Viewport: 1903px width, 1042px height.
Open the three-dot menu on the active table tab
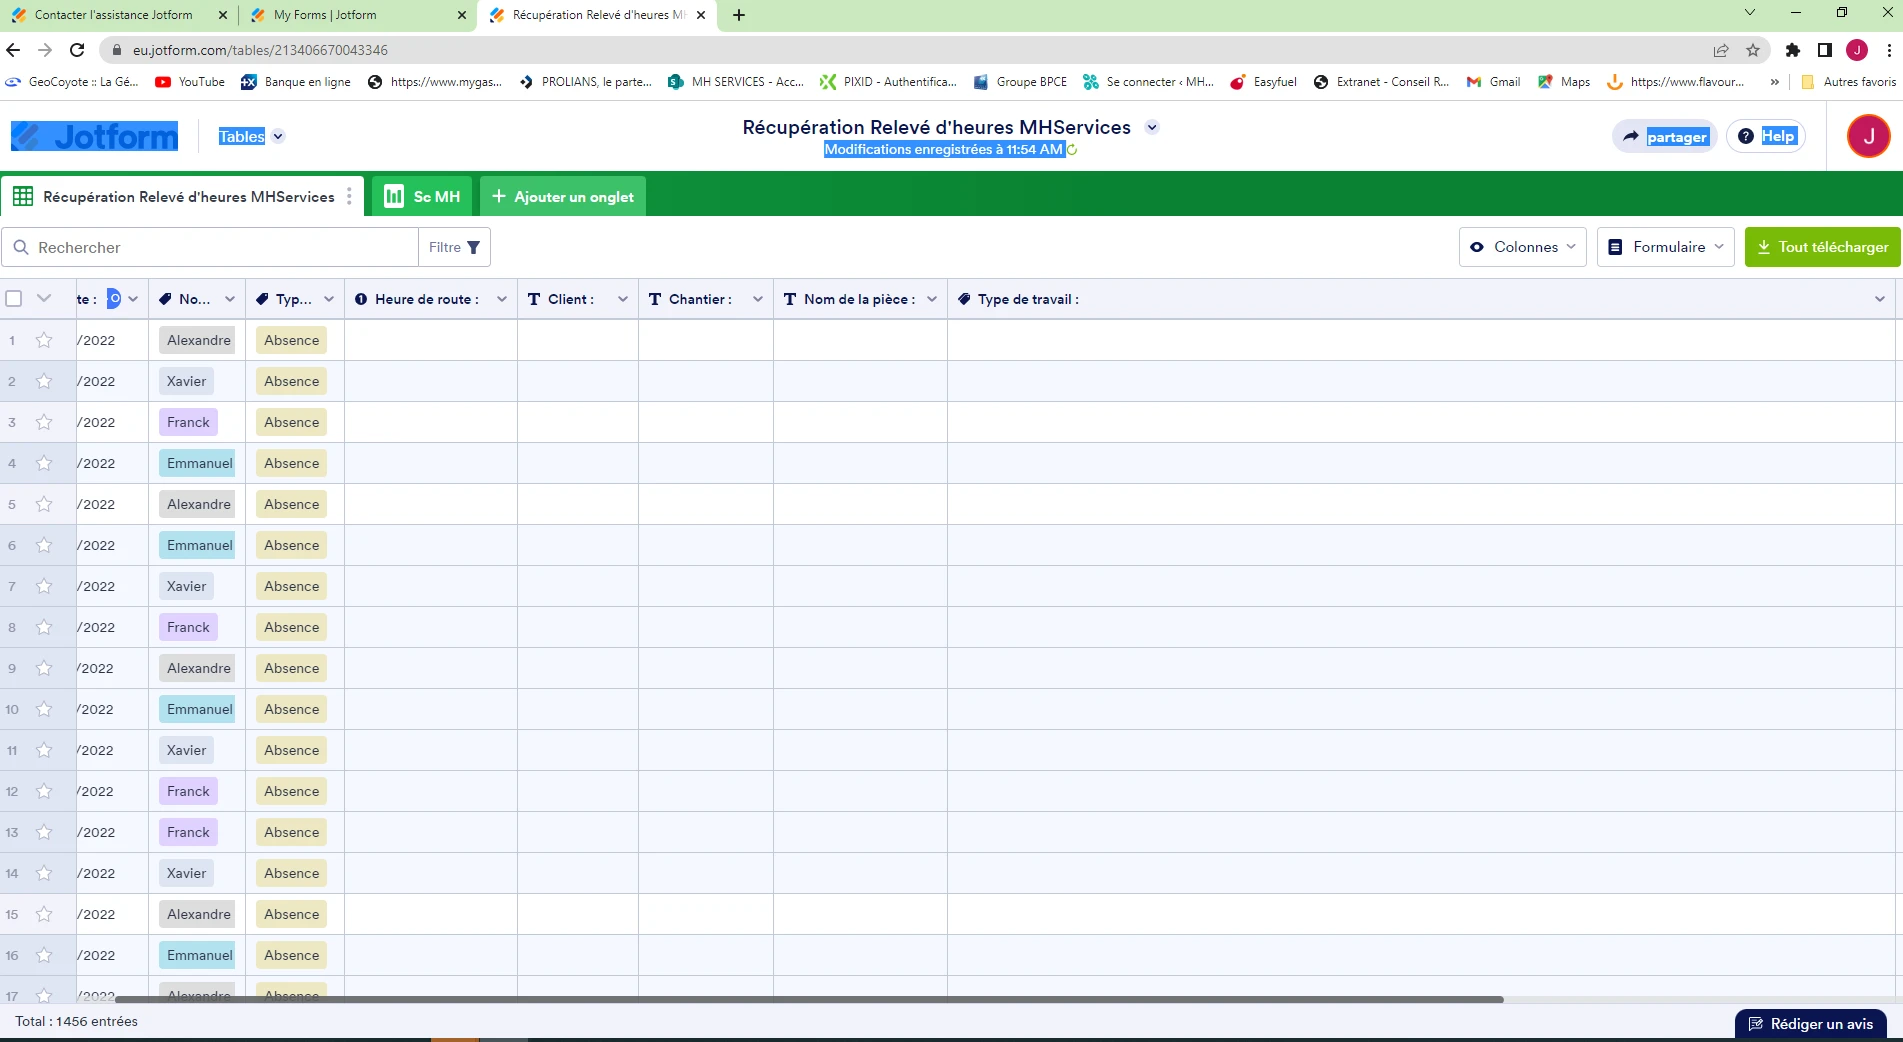(348, 197)
